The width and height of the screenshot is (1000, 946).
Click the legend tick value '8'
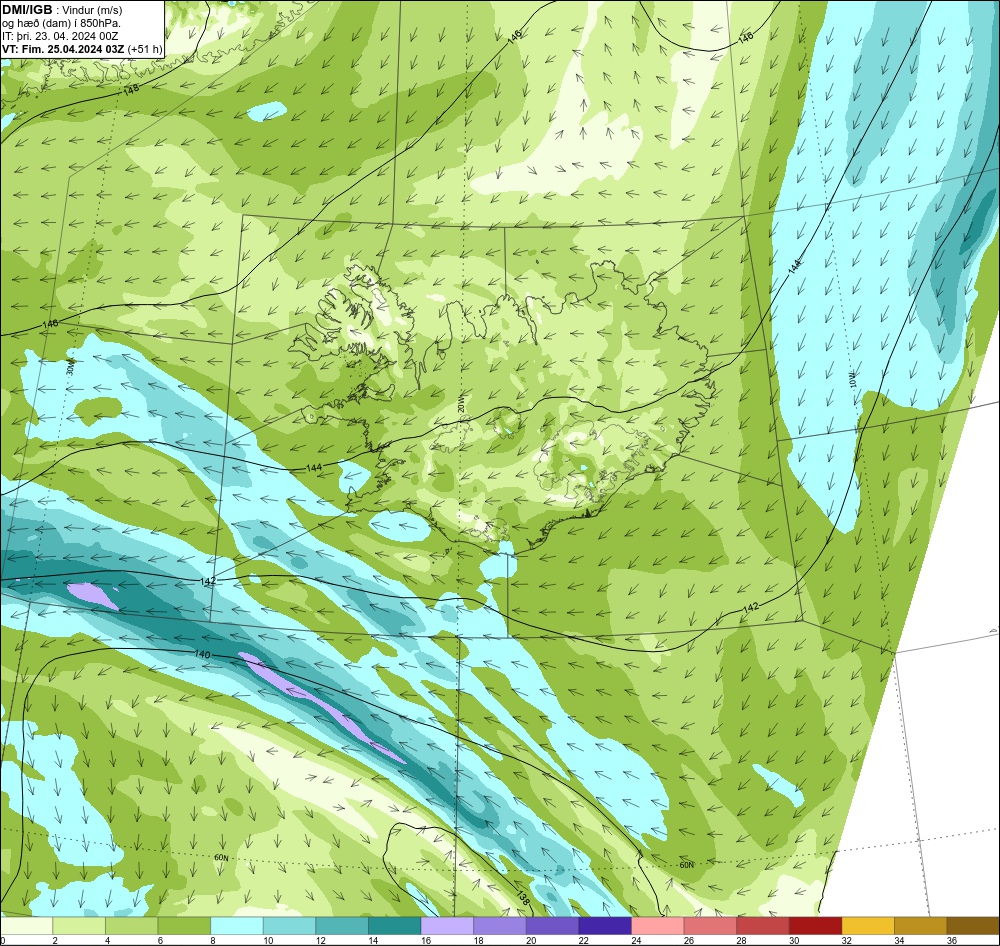pos(212,940)
